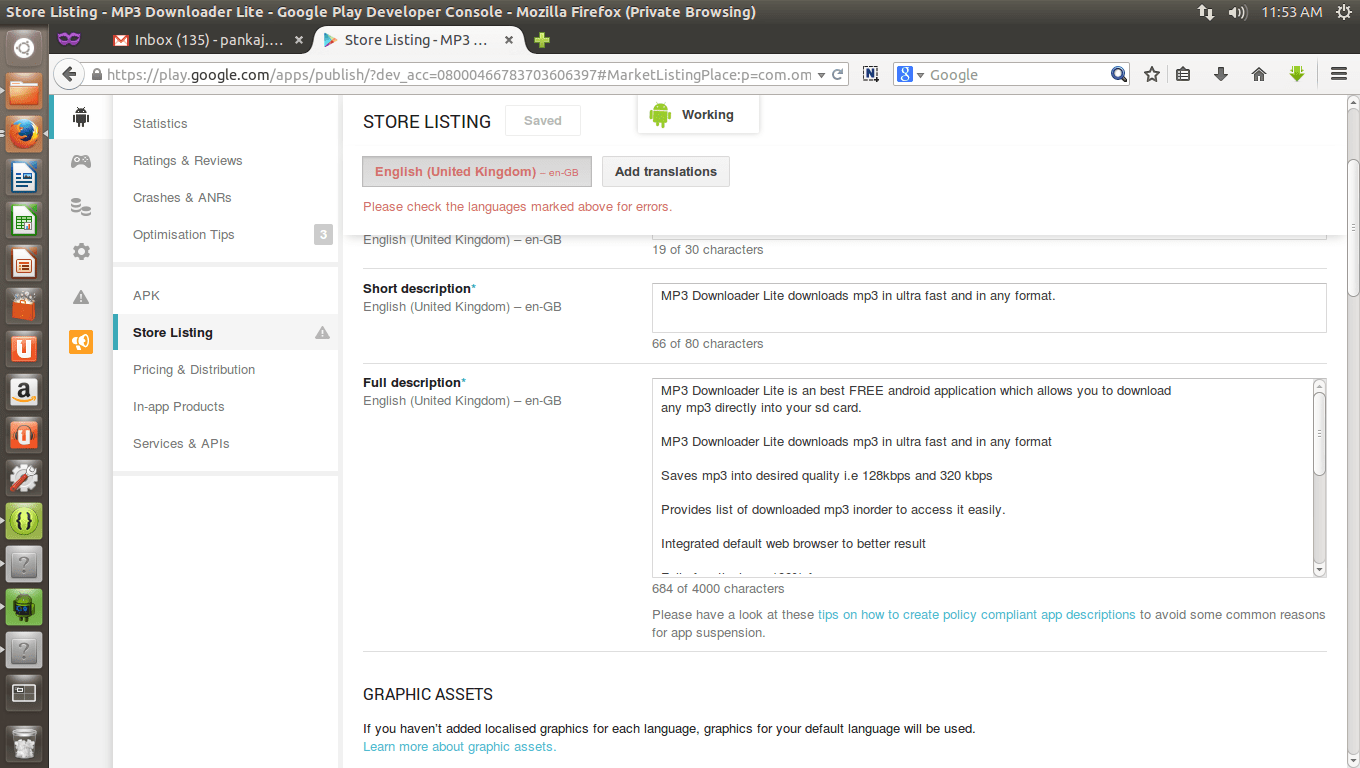Go to In-app Products
1360x768 pixels.
click(178, 407)
